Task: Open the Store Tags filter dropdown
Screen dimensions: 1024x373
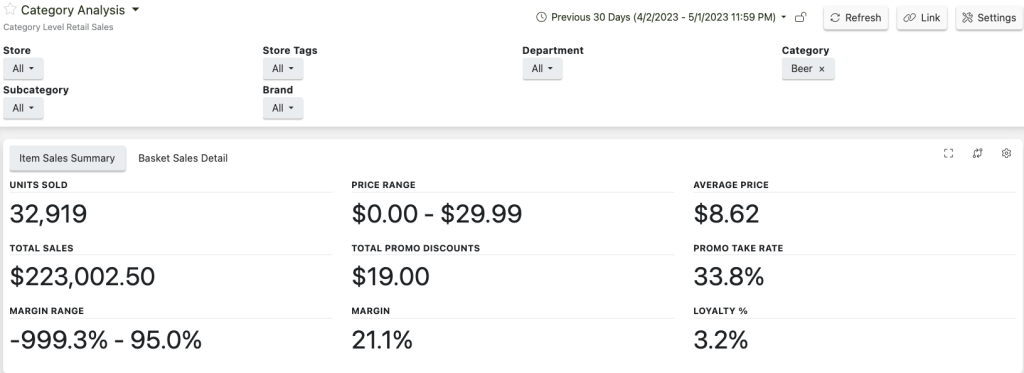Action: 283,69
